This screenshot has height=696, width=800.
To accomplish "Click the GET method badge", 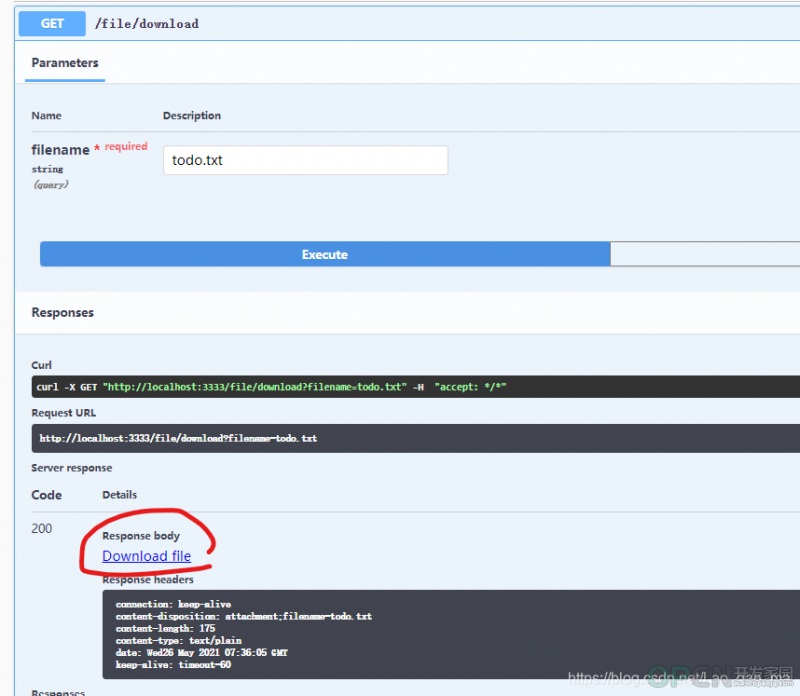I will 52,23.
